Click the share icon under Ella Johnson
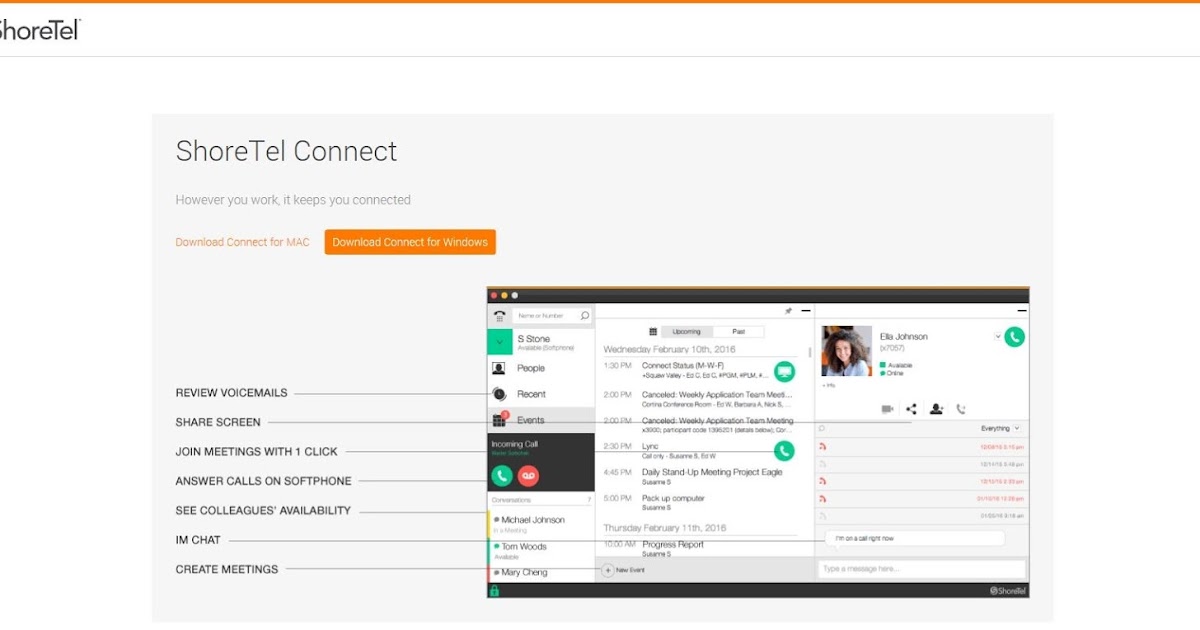The image size is (1200, 630). [911, 408]
